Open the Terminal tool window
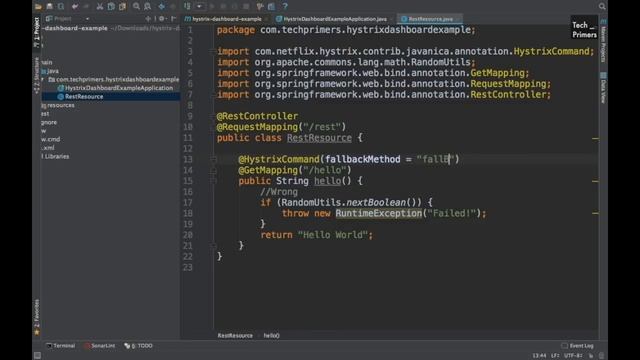This screenshot has height=360, width=640. coord(60,346)
